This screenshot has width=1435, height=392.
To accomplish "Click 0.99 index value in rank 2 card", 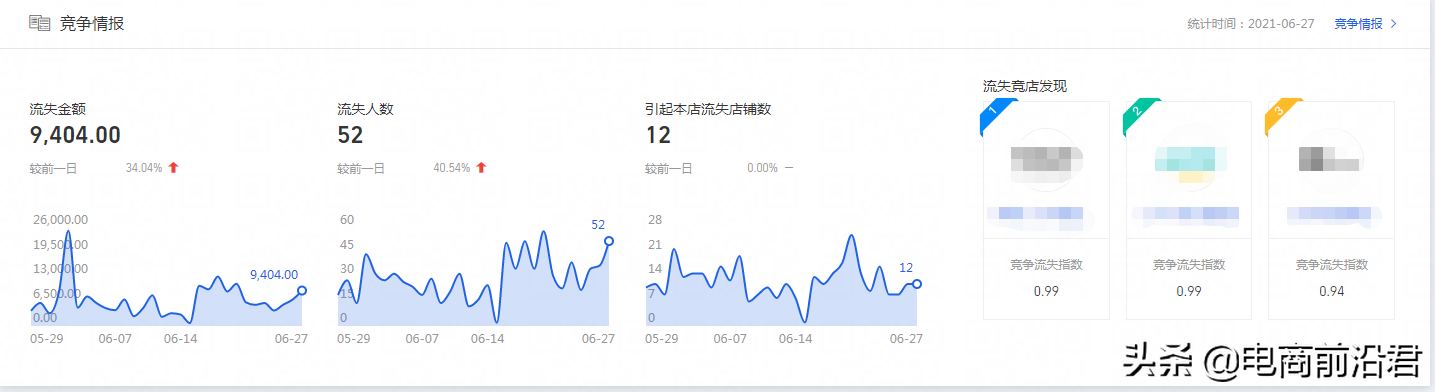I will point(1188,291).
